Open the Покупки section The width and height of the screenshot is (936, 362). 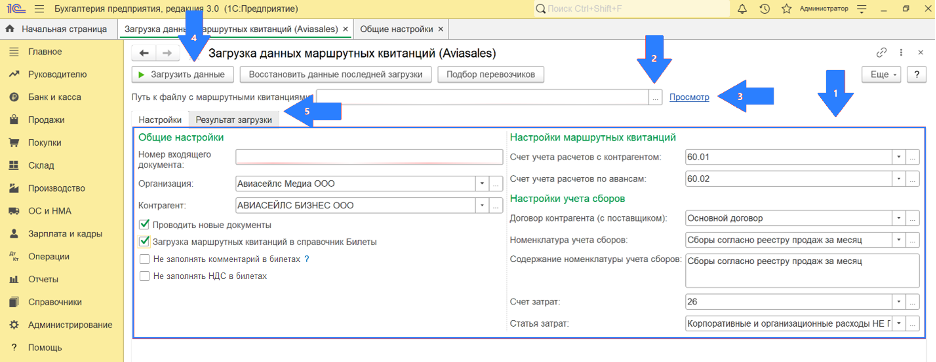45,143
